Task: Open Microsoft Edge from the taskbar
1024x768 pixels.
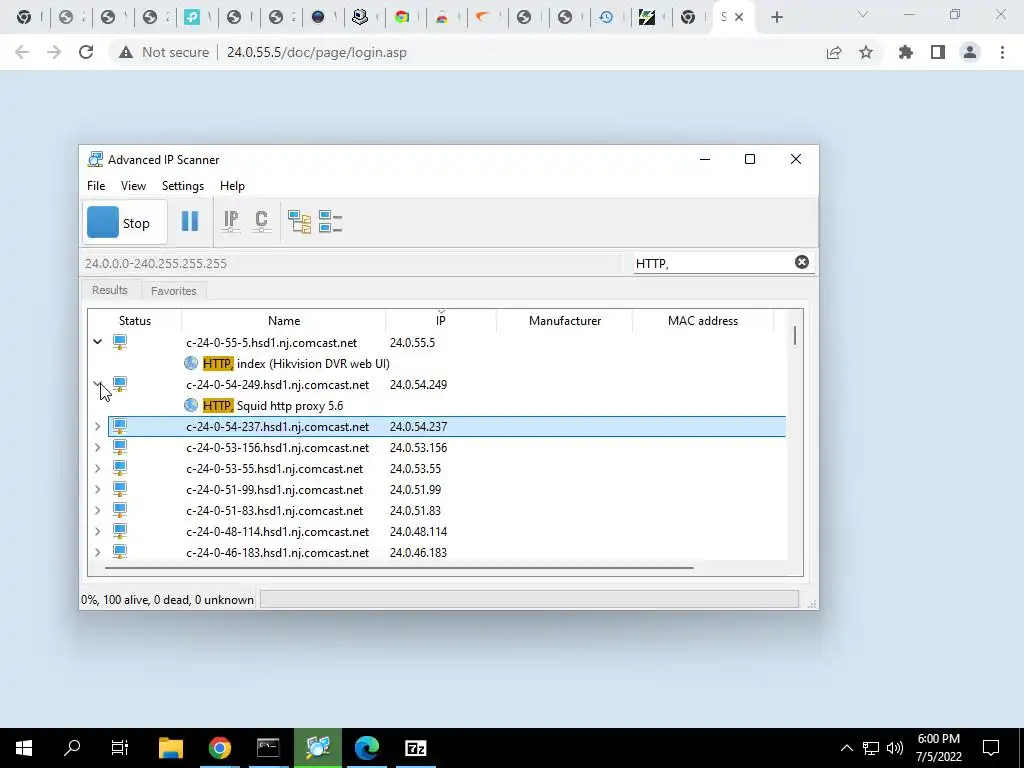Action: pos(367,748)
